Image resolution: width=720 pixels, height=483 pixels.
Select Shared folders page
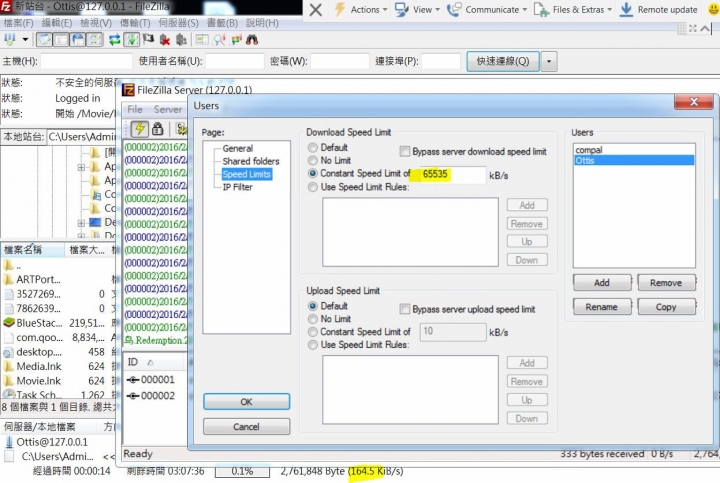[x=251, y=161]
